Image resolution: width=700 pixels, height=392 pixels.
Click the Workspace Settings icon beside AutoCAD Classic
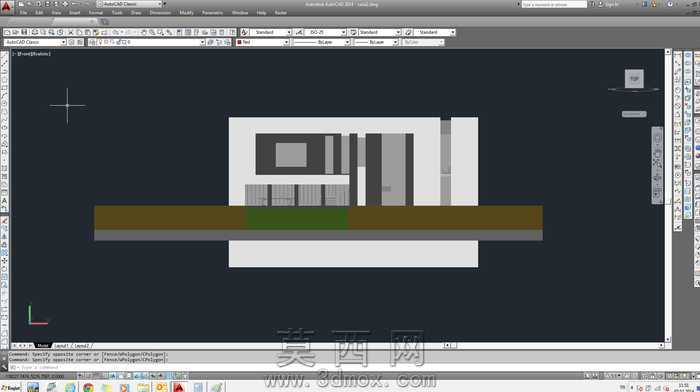[71, 42]
